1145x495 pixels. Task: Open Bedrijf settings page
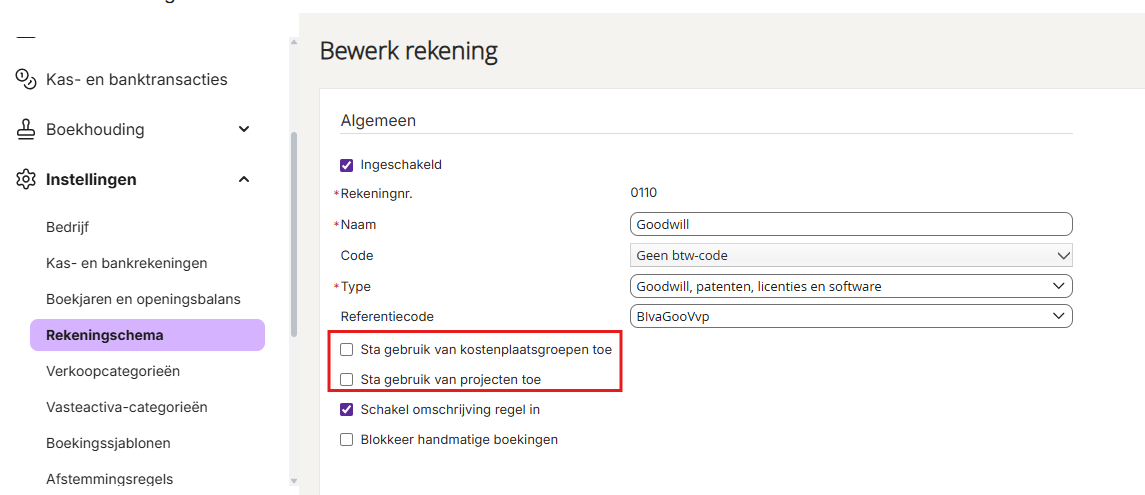[x=68, y=227]
